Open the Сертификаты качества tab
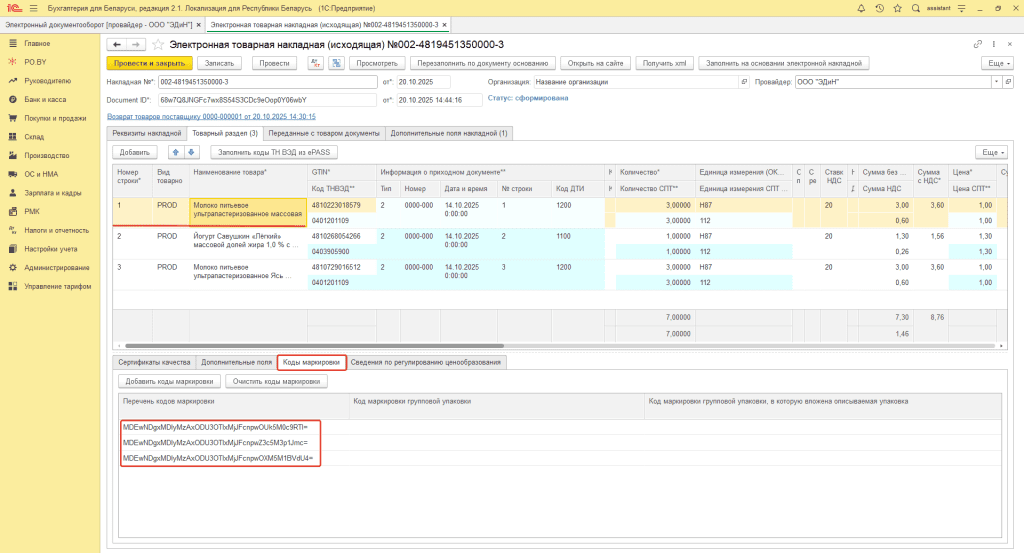 pyautogui.click(x=154, y=362)
